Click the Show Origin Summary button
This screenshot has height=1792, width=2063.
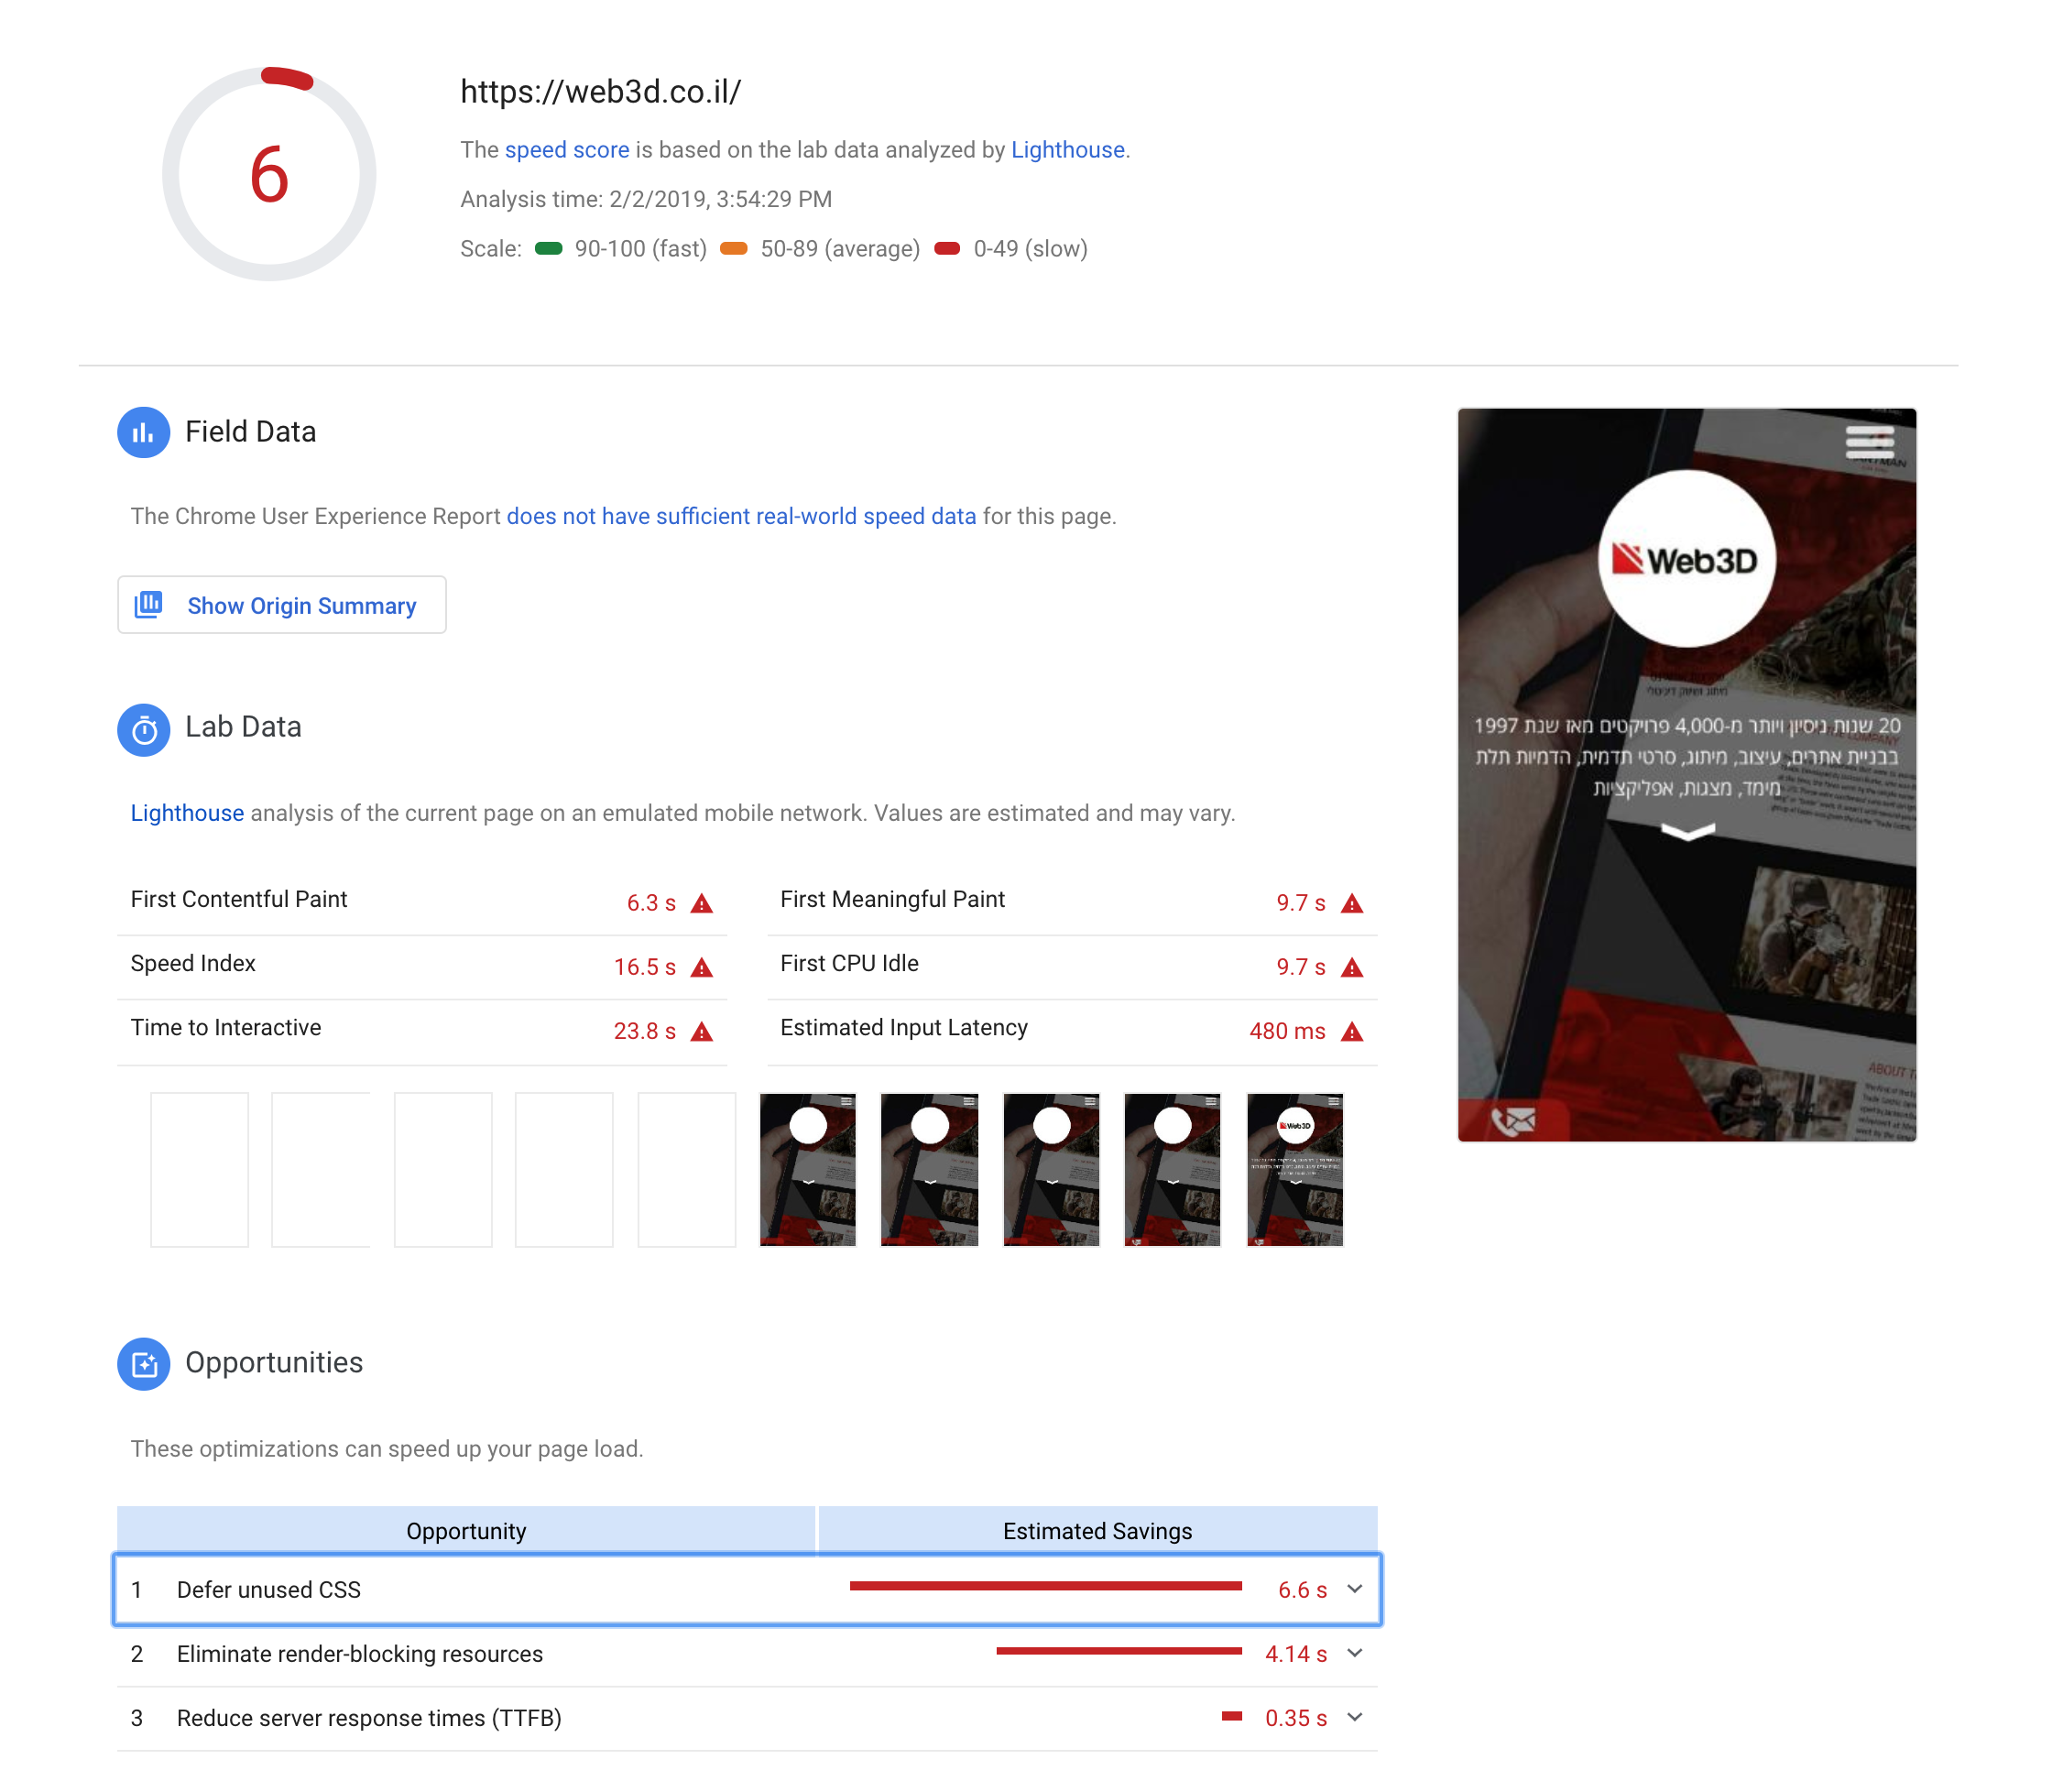point(282,606)
